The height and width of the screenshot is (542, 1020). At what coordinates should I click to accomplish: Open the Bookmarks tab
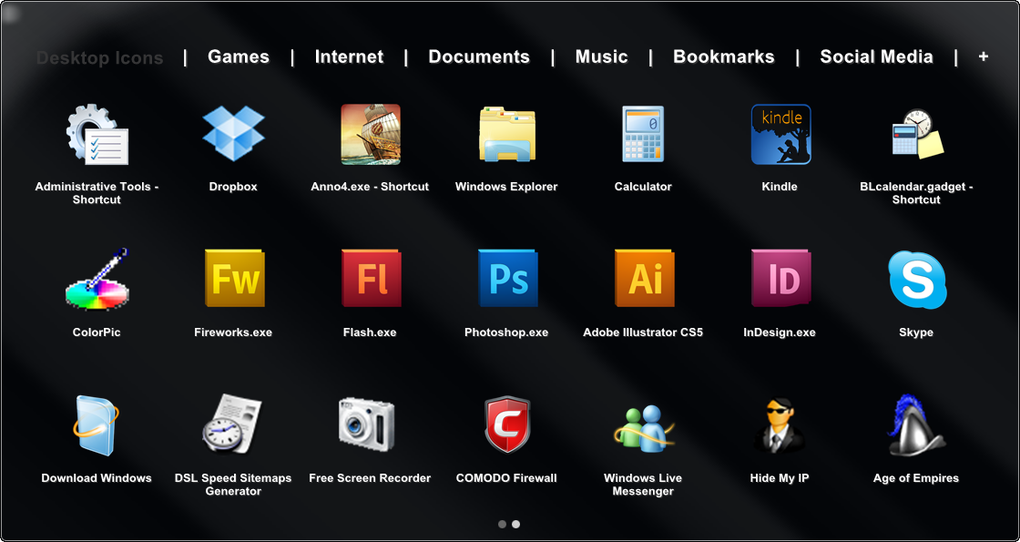click(x=724, y=57)
